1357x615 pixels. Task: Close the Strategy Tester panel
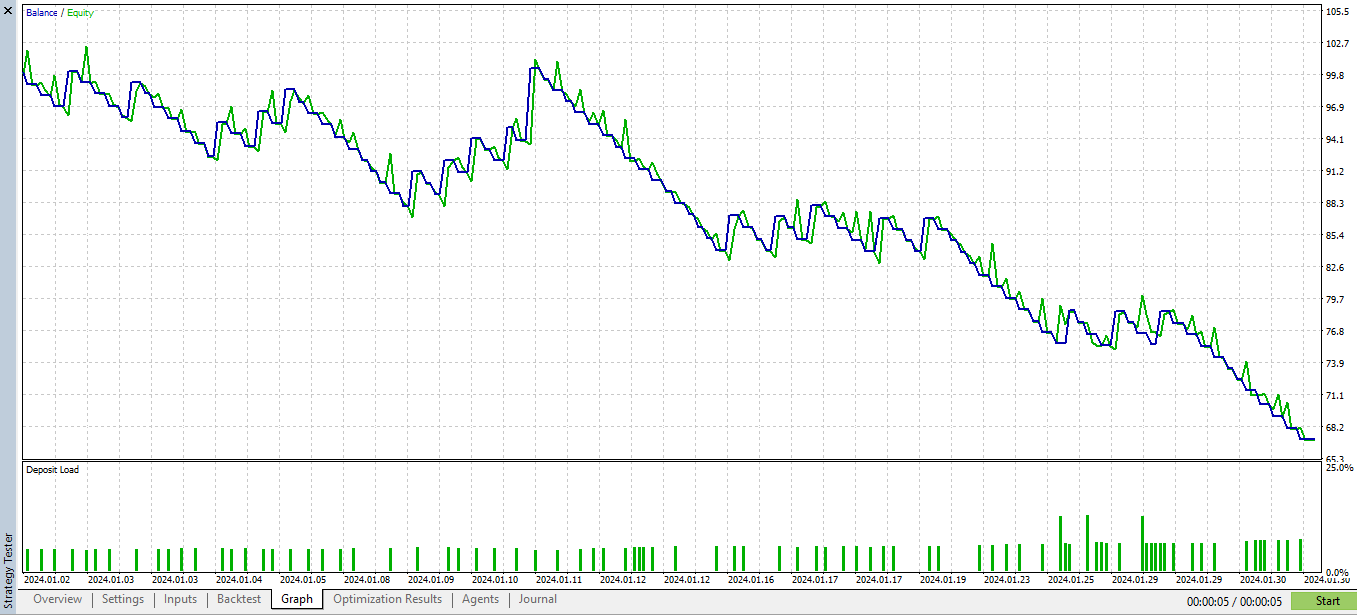coord(8,13)
